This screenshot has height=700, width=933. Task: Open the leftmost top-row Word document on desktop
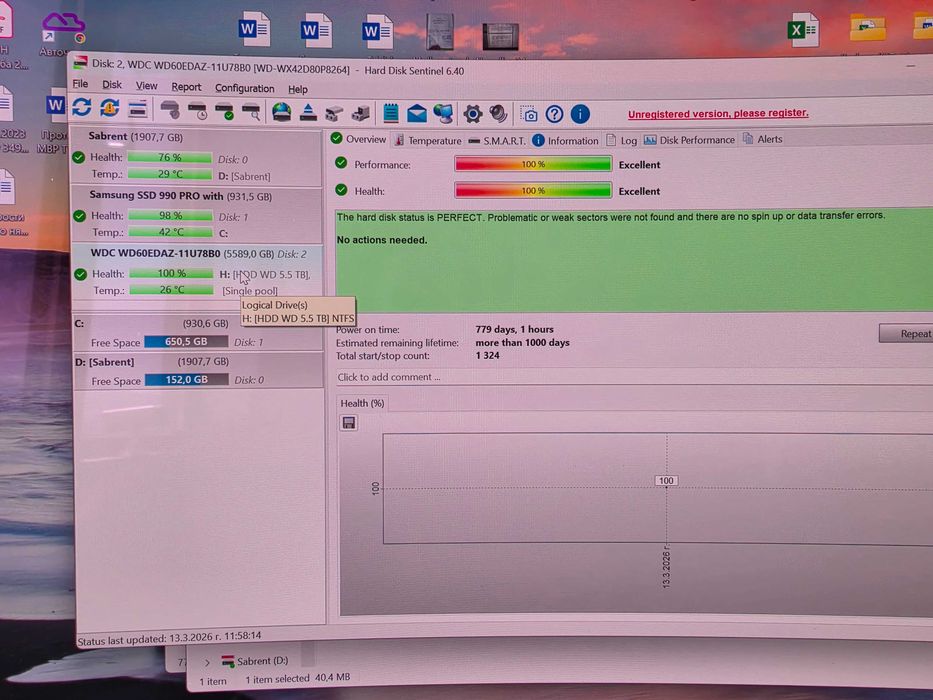click(254, 29)
